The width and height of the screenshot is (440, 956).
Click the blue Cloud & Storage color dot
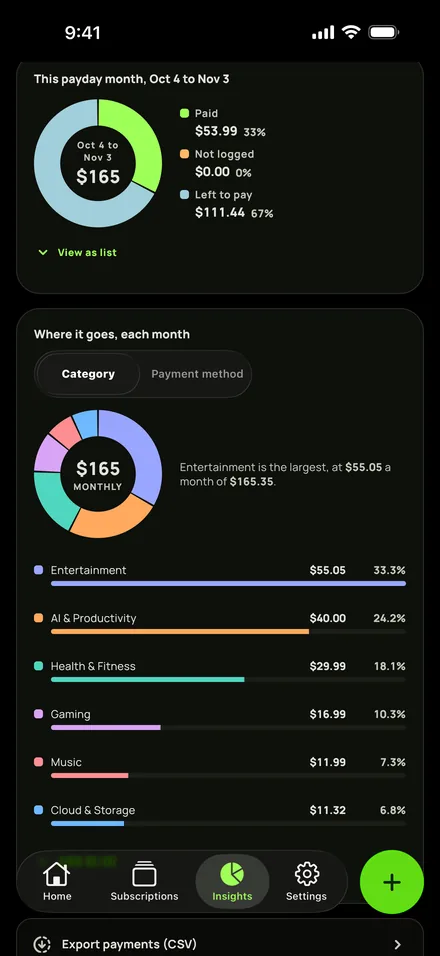[x=38, y=810]
